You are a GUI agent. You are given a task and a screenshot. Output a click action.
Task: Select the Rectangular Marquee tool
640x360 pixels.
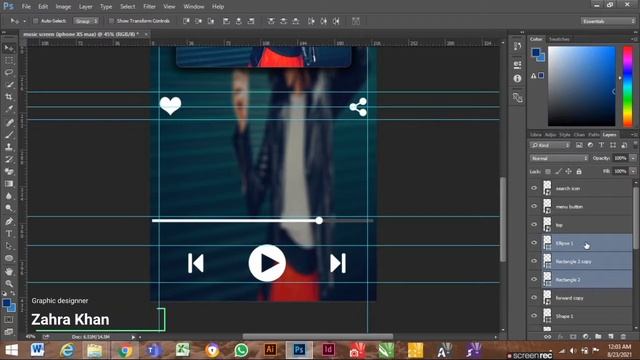tap(9, 61)
